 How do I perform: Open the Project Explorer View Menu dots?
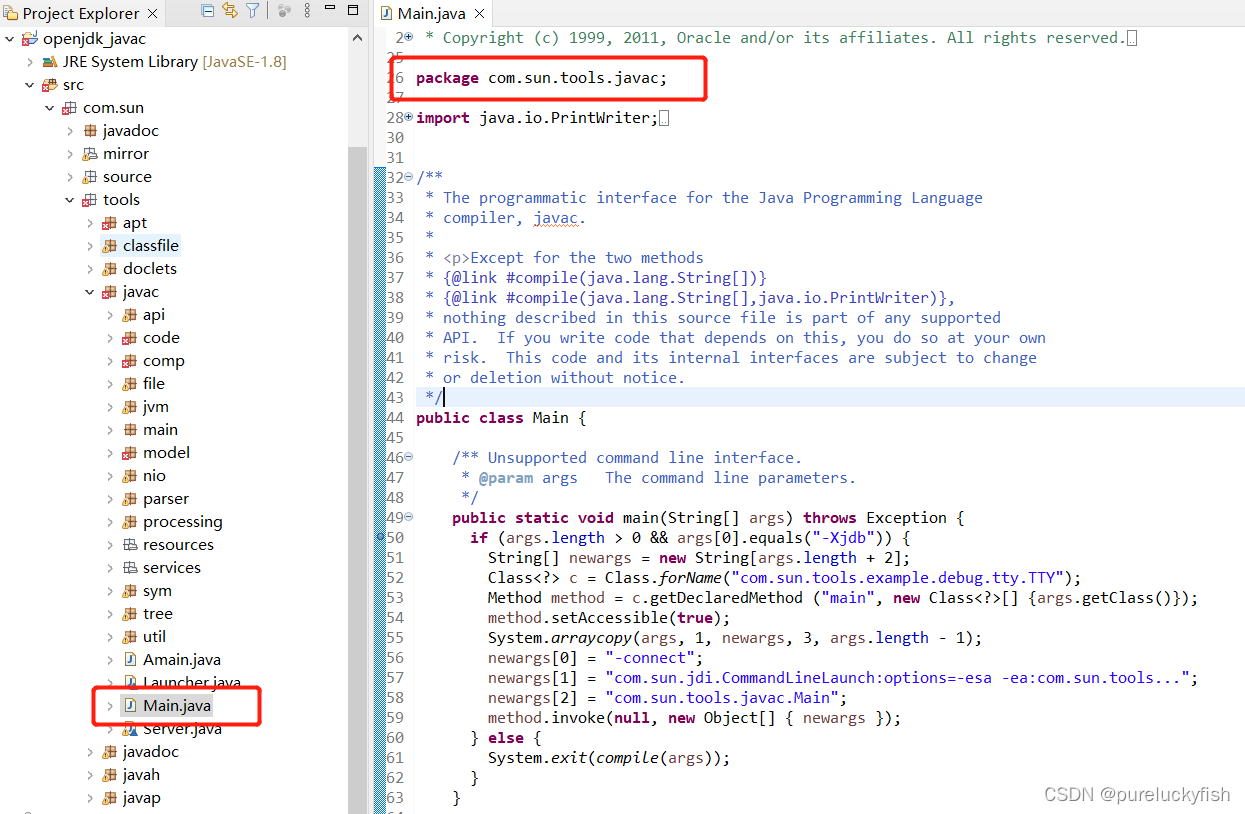308,11
